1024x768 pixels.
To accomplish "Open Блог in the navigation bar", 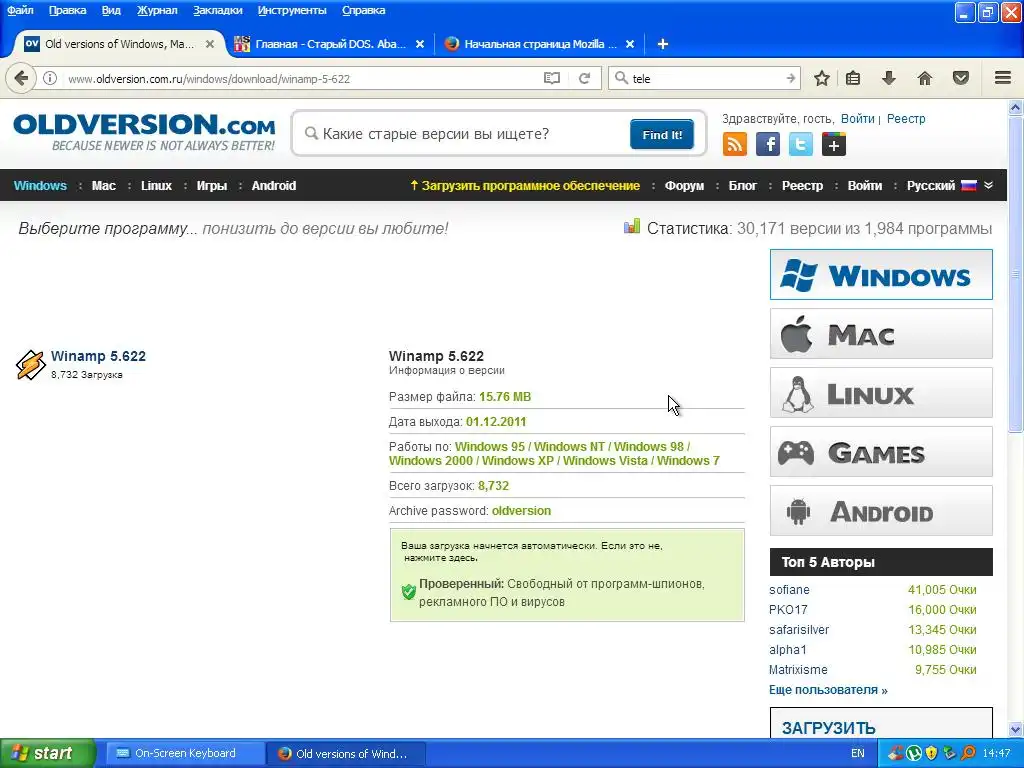I will 743,185.
